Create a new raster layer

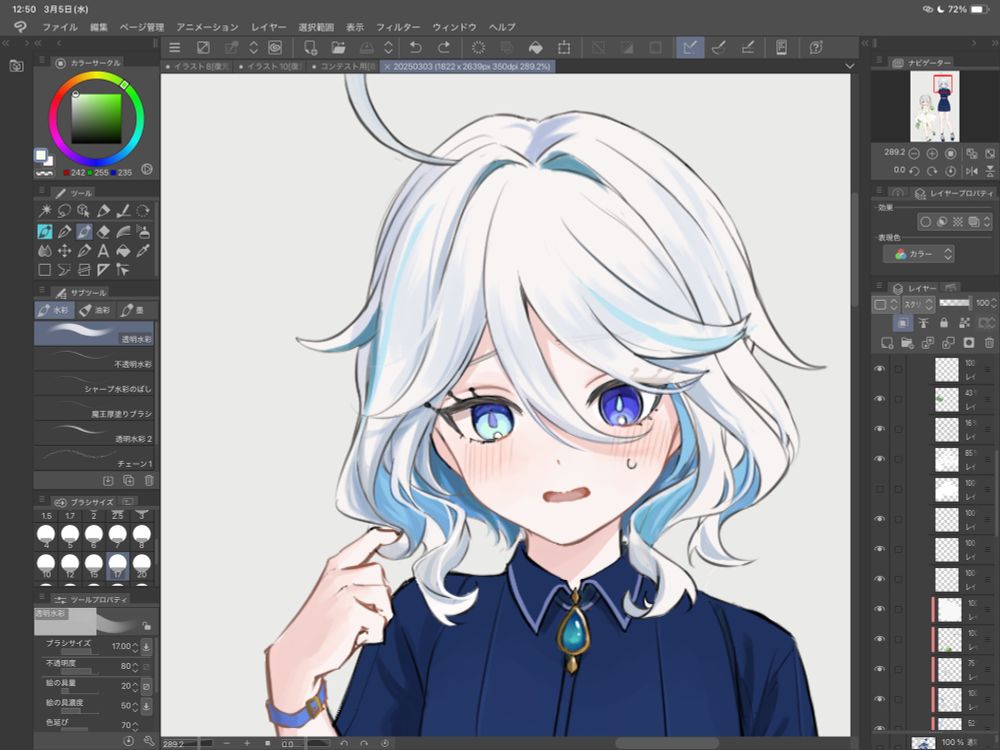coord(886,343)
